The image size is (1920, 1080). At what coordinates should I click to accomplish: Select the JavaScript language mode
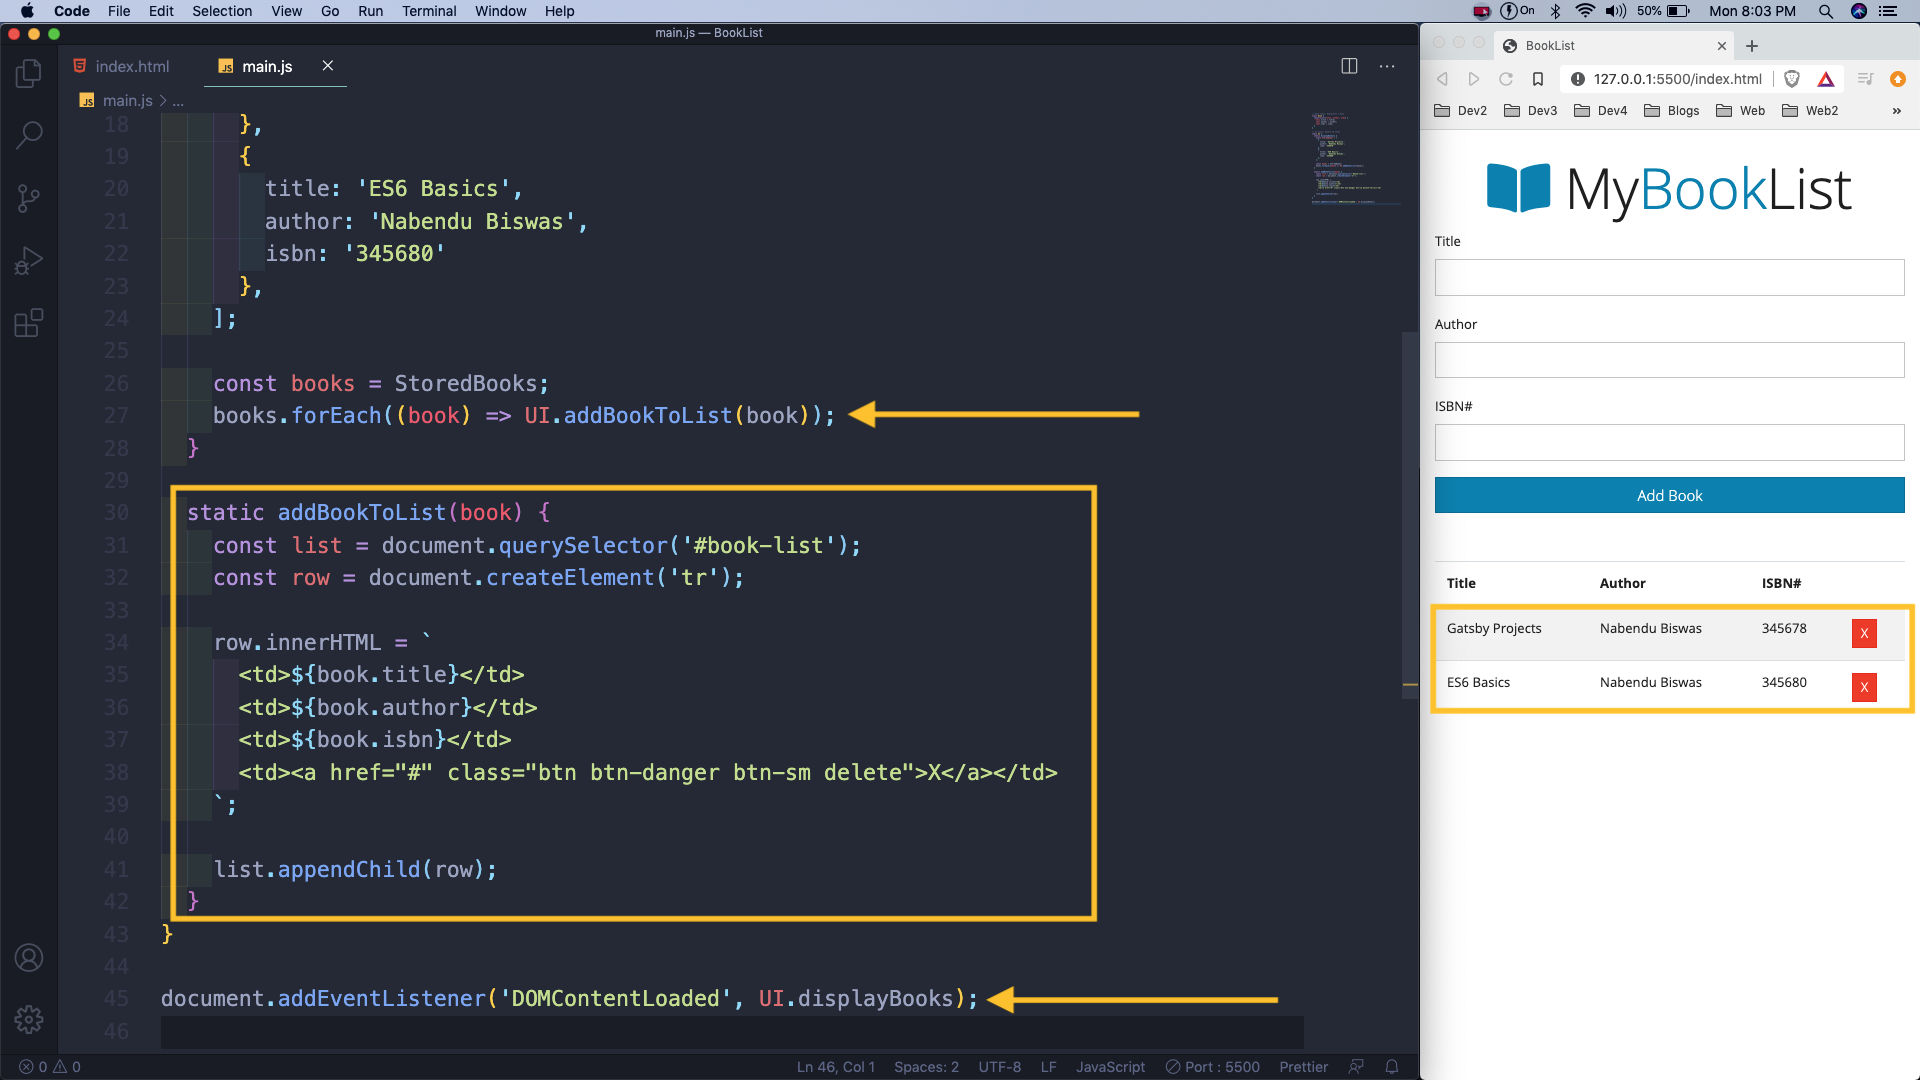(1110, 1067)
